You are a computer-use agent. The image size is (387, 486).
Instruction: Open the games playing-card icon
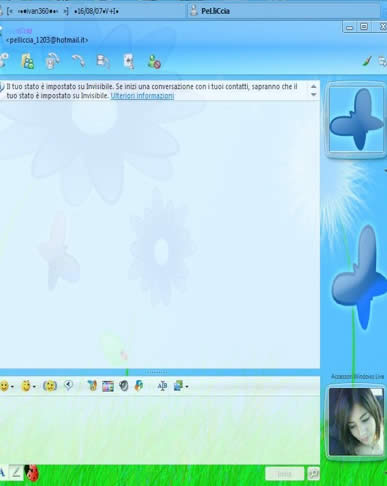129,62
